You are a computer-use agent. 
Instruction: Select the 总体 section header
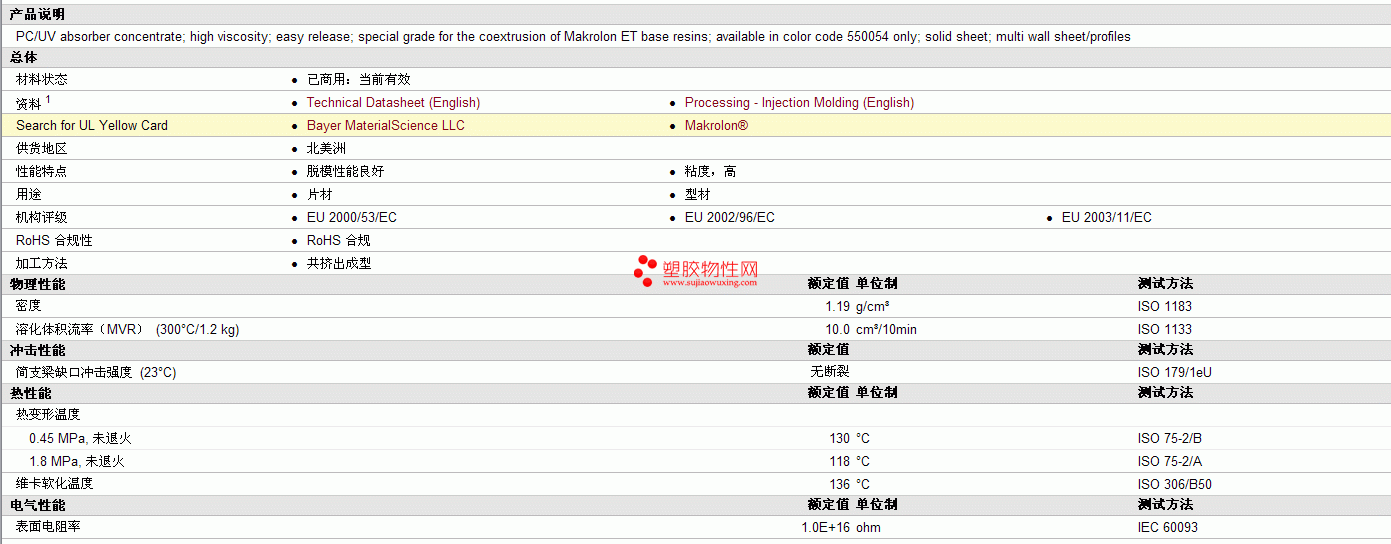tap(23, 58)
